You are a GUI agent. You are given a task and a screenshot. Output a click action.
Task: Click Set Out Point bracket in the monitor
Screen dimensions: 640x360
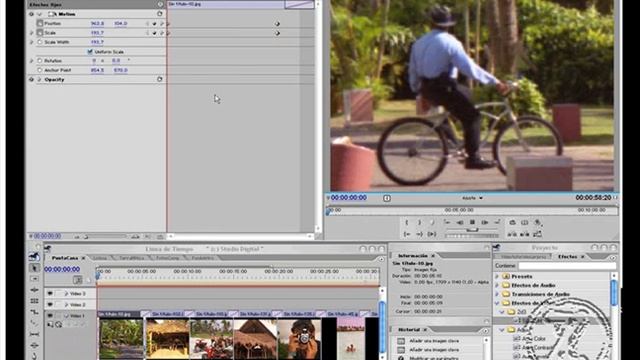[419, 222]
